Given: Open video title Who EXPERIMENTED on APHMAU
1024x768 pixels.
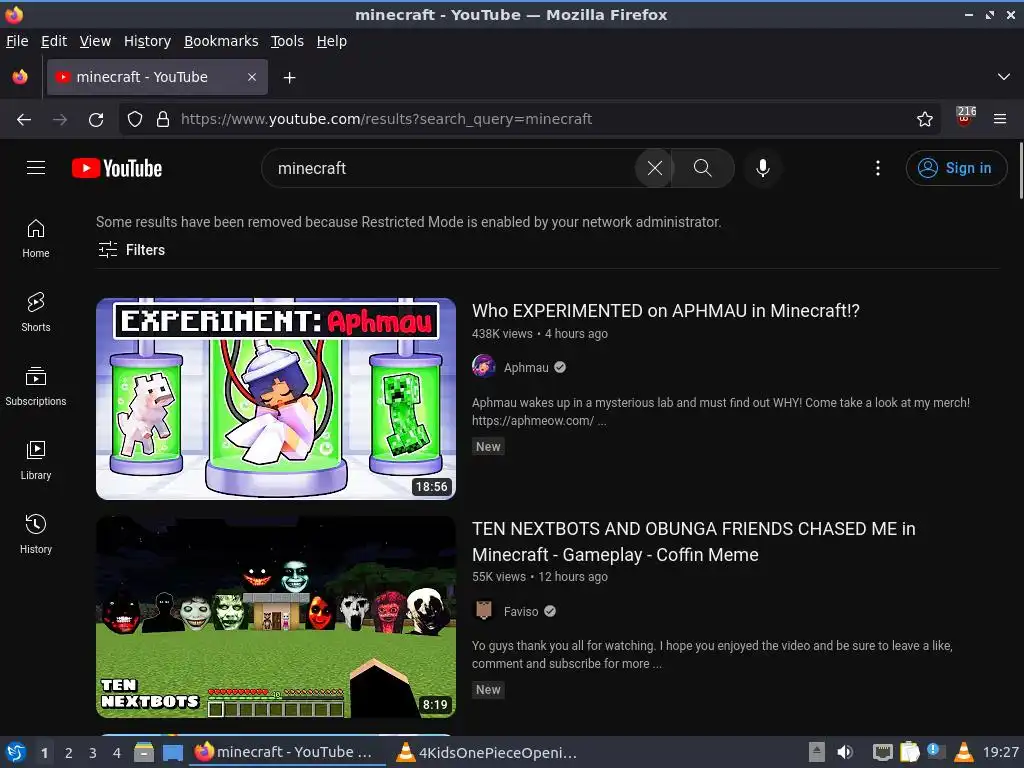Looking at the screenshot, I should pos(665,311).
